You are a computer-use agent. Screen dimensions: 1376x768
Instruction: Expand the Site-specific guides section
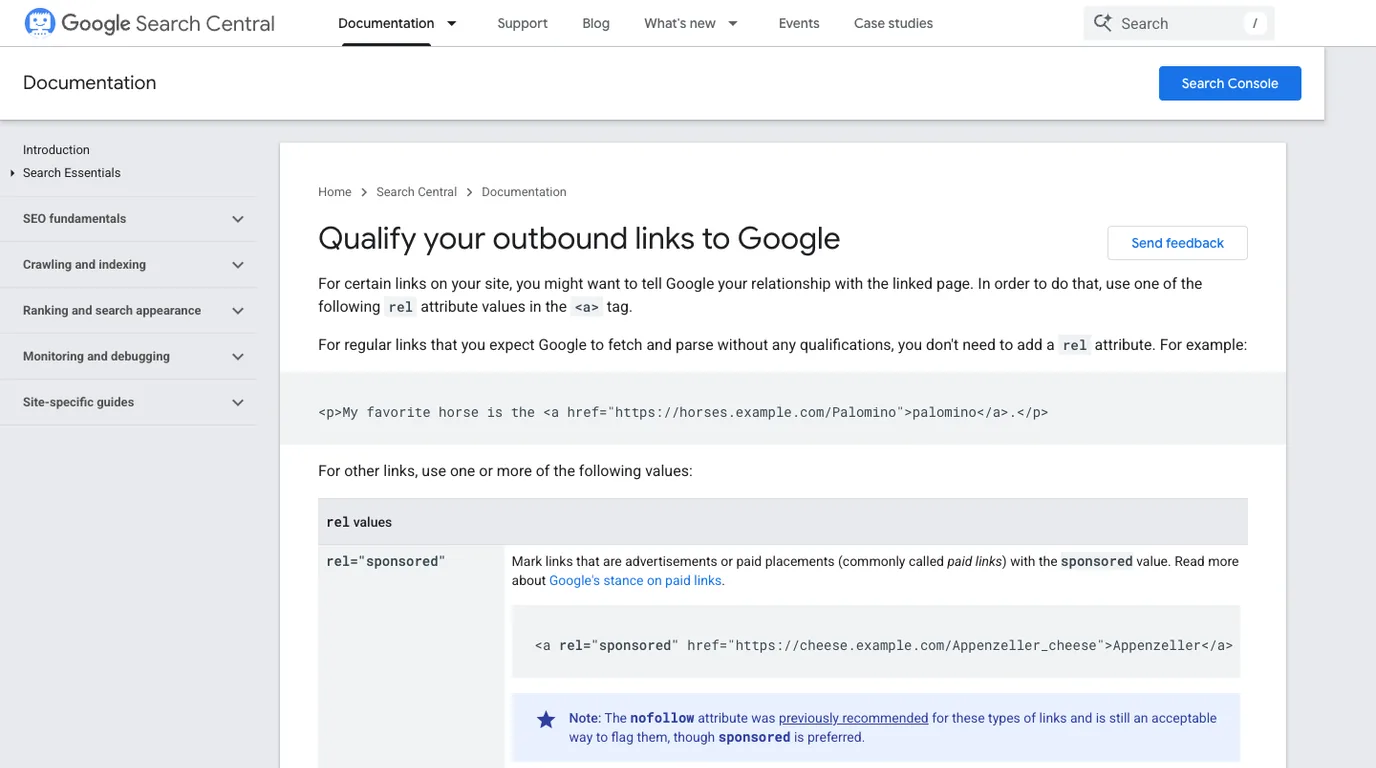[x=238, y=403]
